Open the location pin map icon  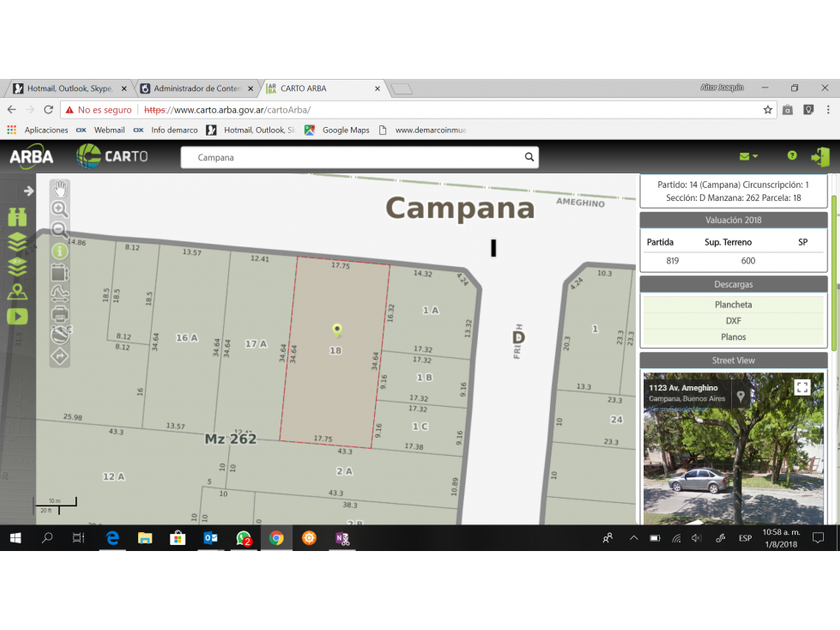click(x=17, y=292)
